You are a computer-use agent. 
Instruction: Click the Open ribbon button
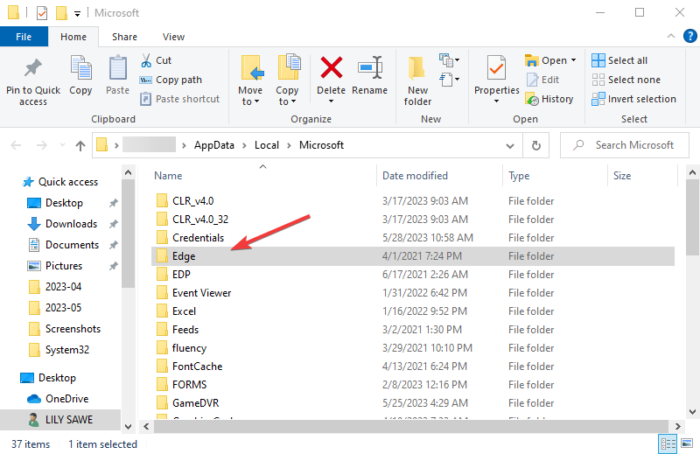coord(546,60)
